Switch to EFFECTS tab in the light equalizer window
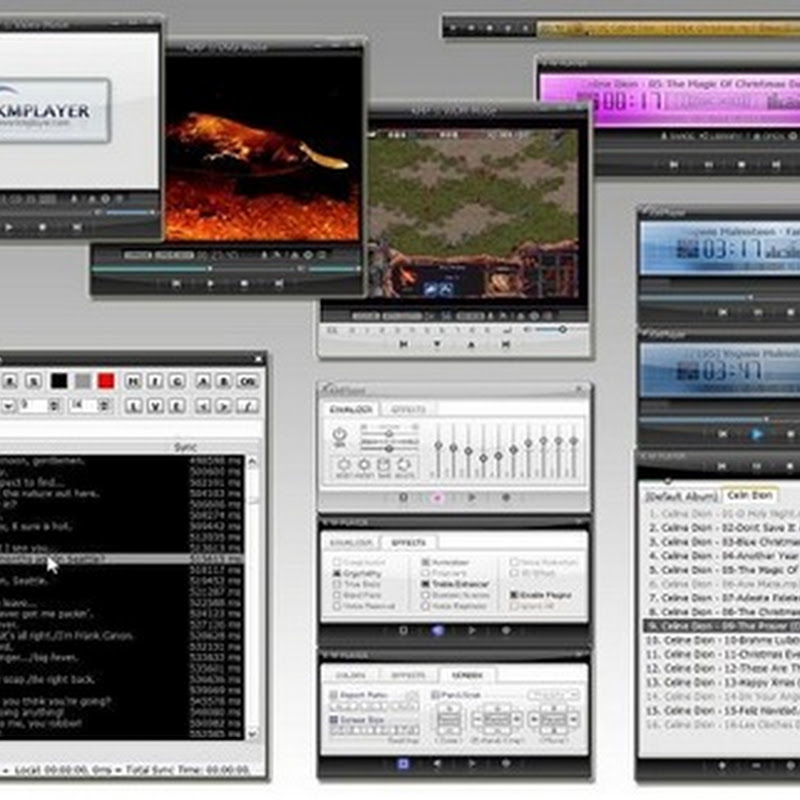This screenshot has width=800, height=800. 408,409
